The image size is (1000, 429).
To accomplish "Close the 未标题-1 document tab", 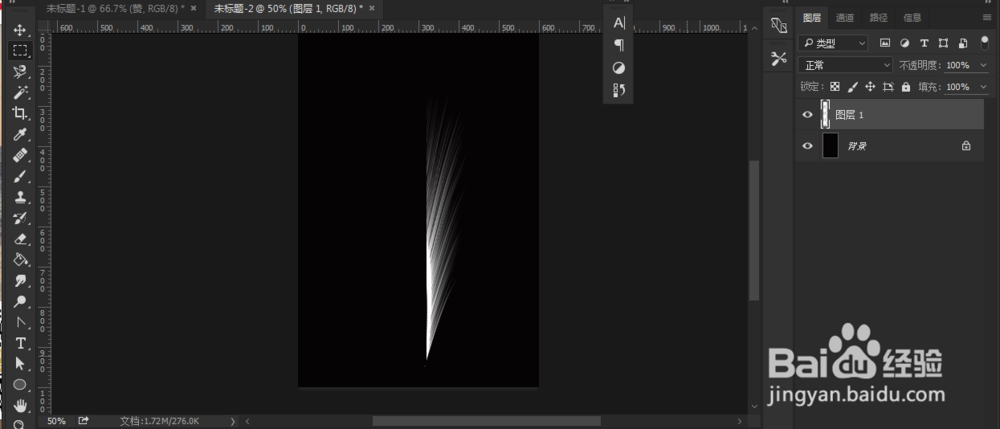I will [x=194, y=8].
